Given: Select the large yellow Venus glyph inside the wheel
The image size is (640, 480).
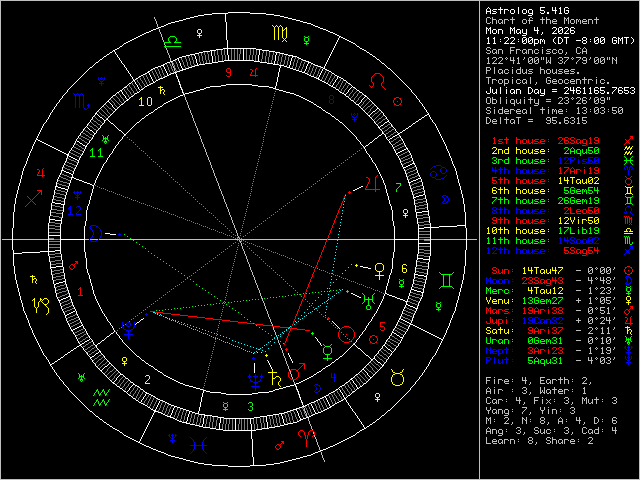Looking at the screenshot, I should click(380, 271).
